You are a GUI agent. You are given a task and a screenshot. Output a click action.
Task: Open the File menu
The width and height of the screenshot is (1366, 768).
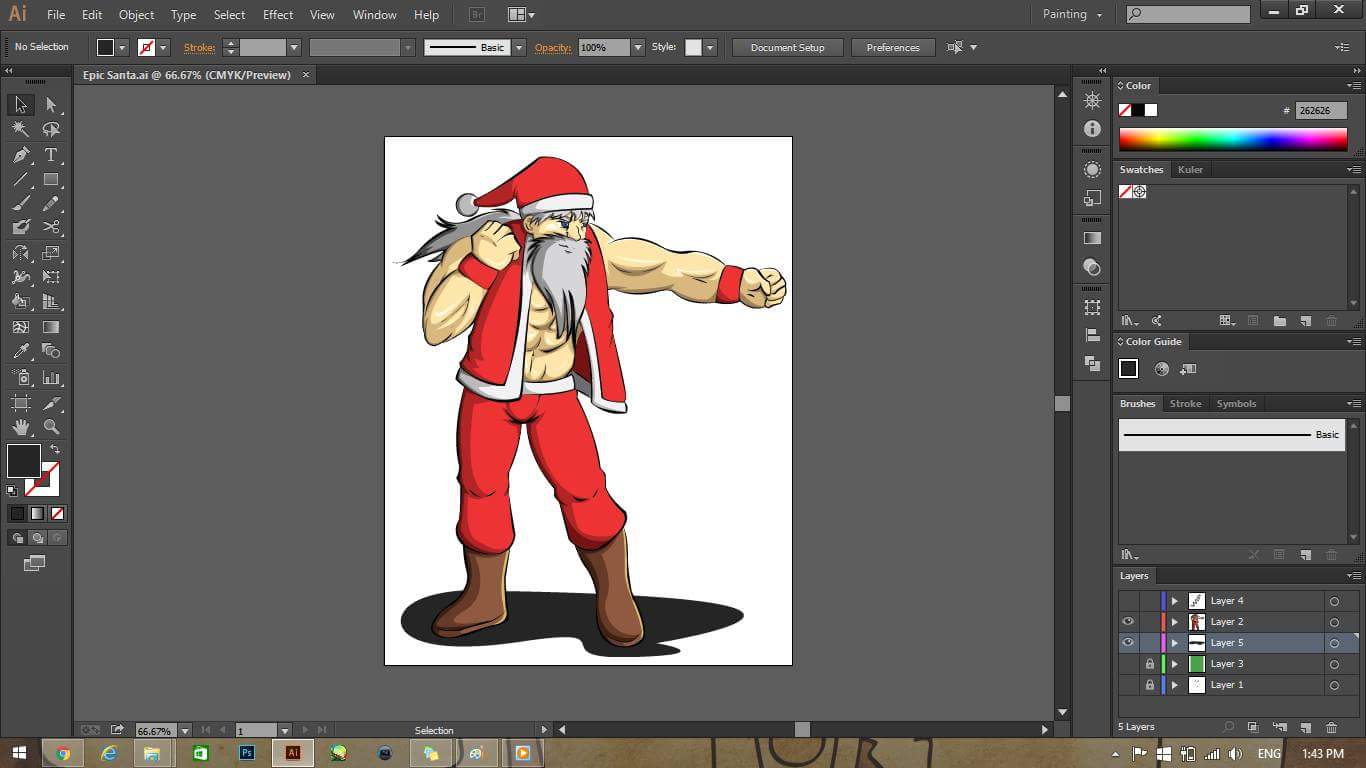(x=56, y=15)
